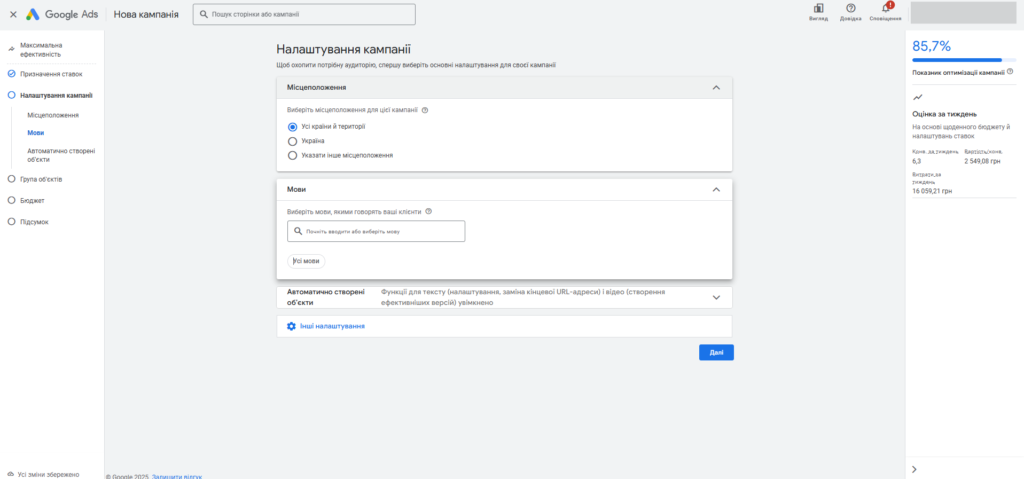Click the Google Ads logo
The image size is (1024, 479).
point(62,15)
